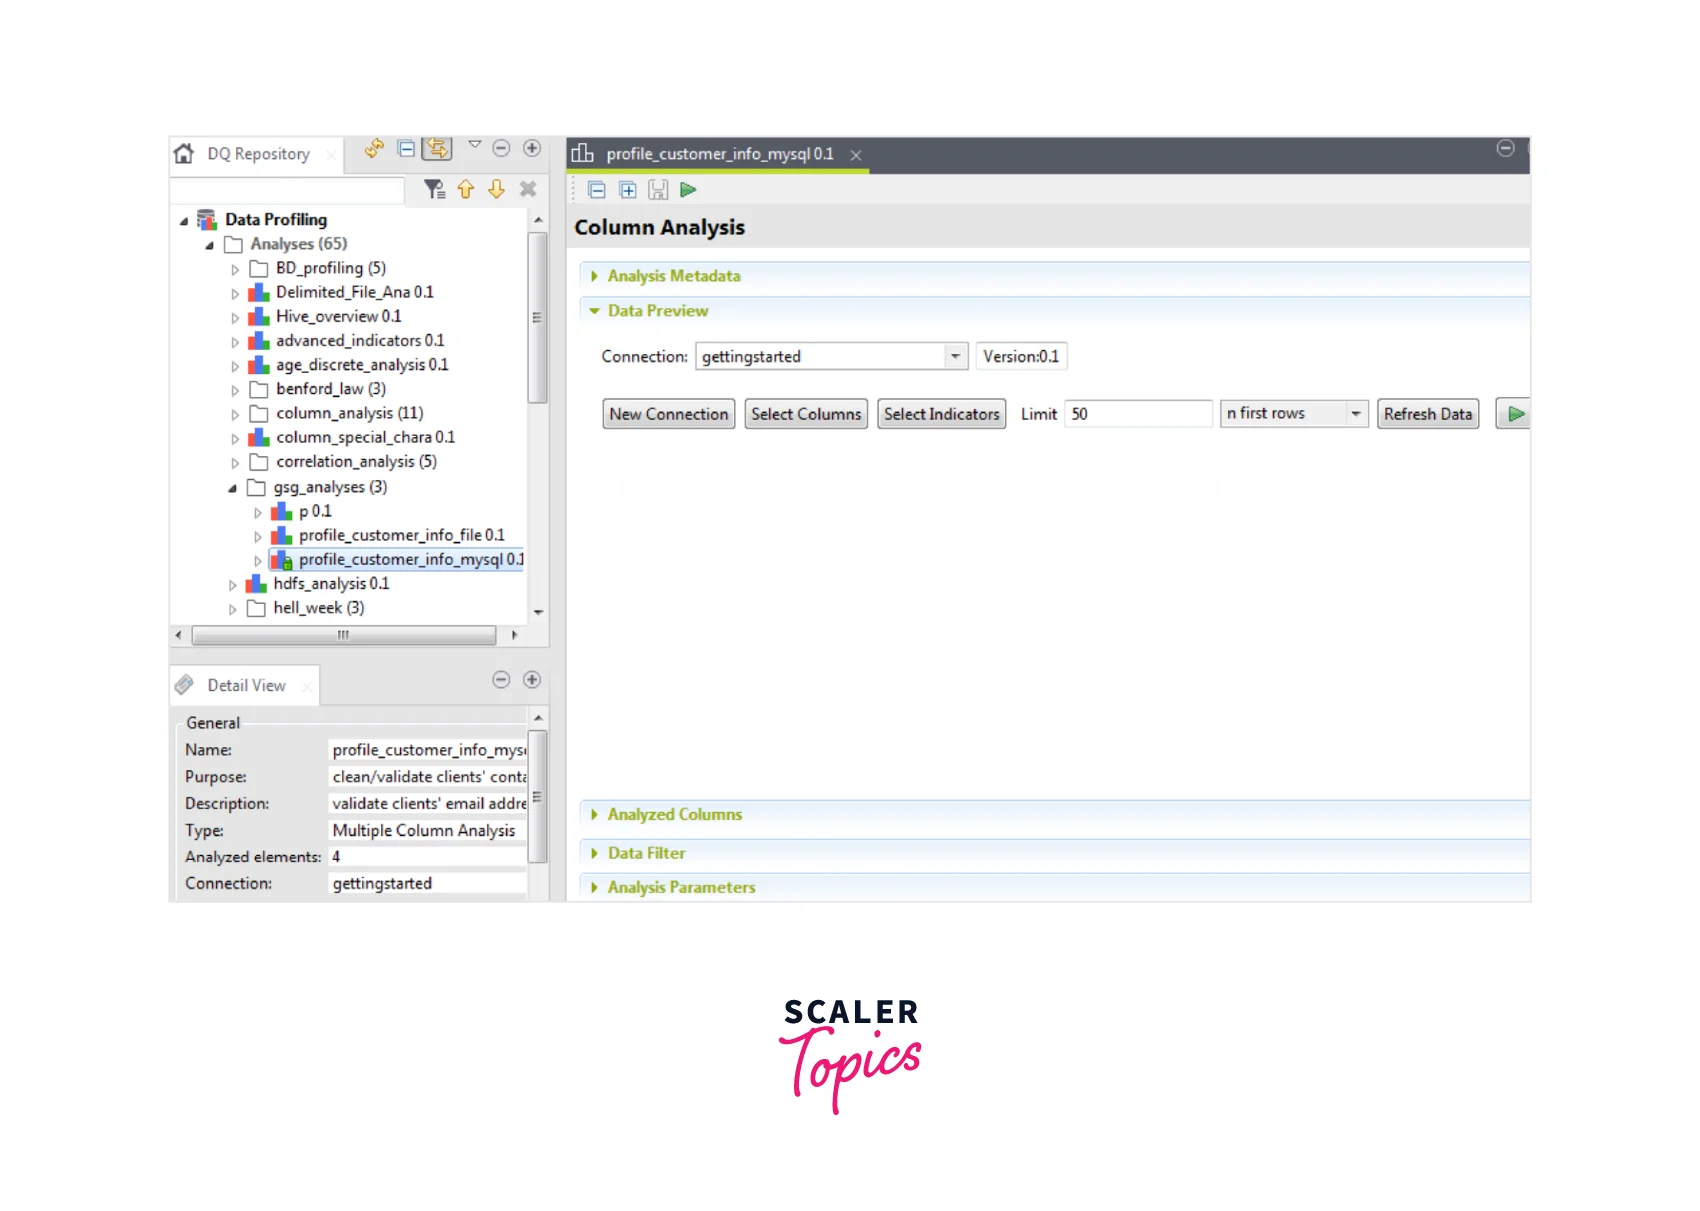Open the Connection dropdown showing gettingstarted
This screenshot has width=1700, height=1211.
tap(955, 356)
